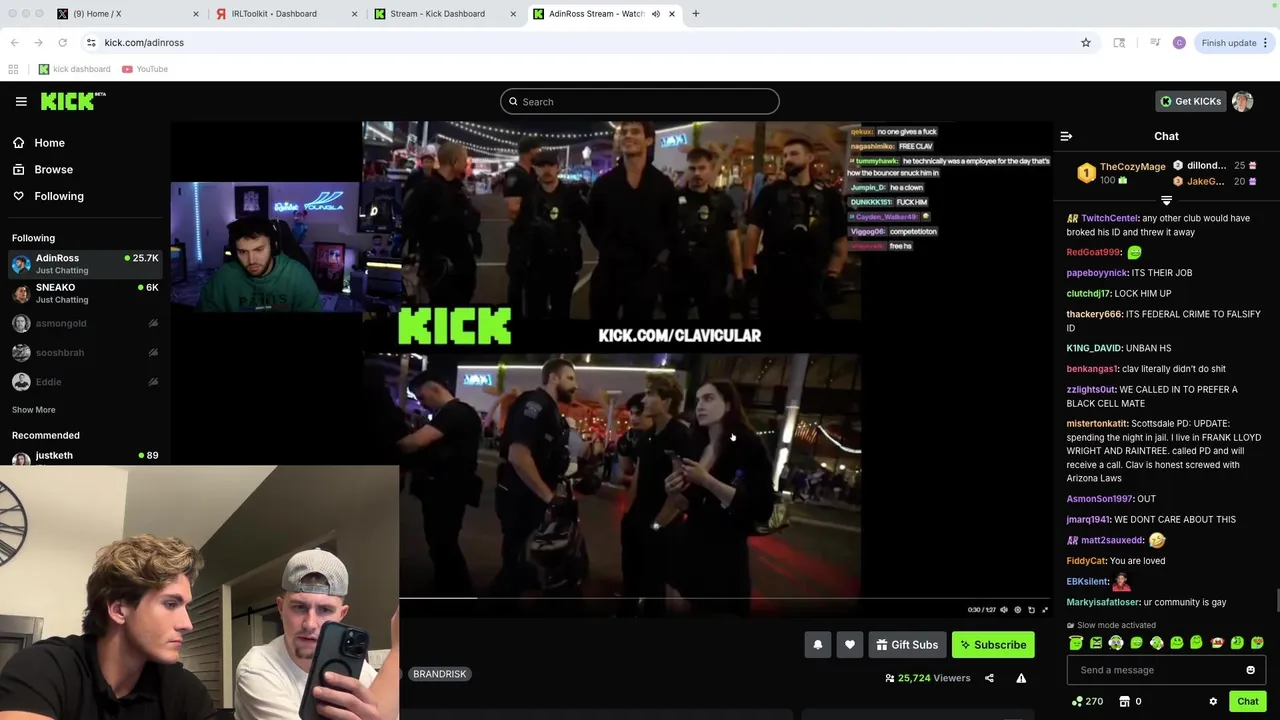Click username mistertonkatit in chat
1280x720 pixels.
1096,424
